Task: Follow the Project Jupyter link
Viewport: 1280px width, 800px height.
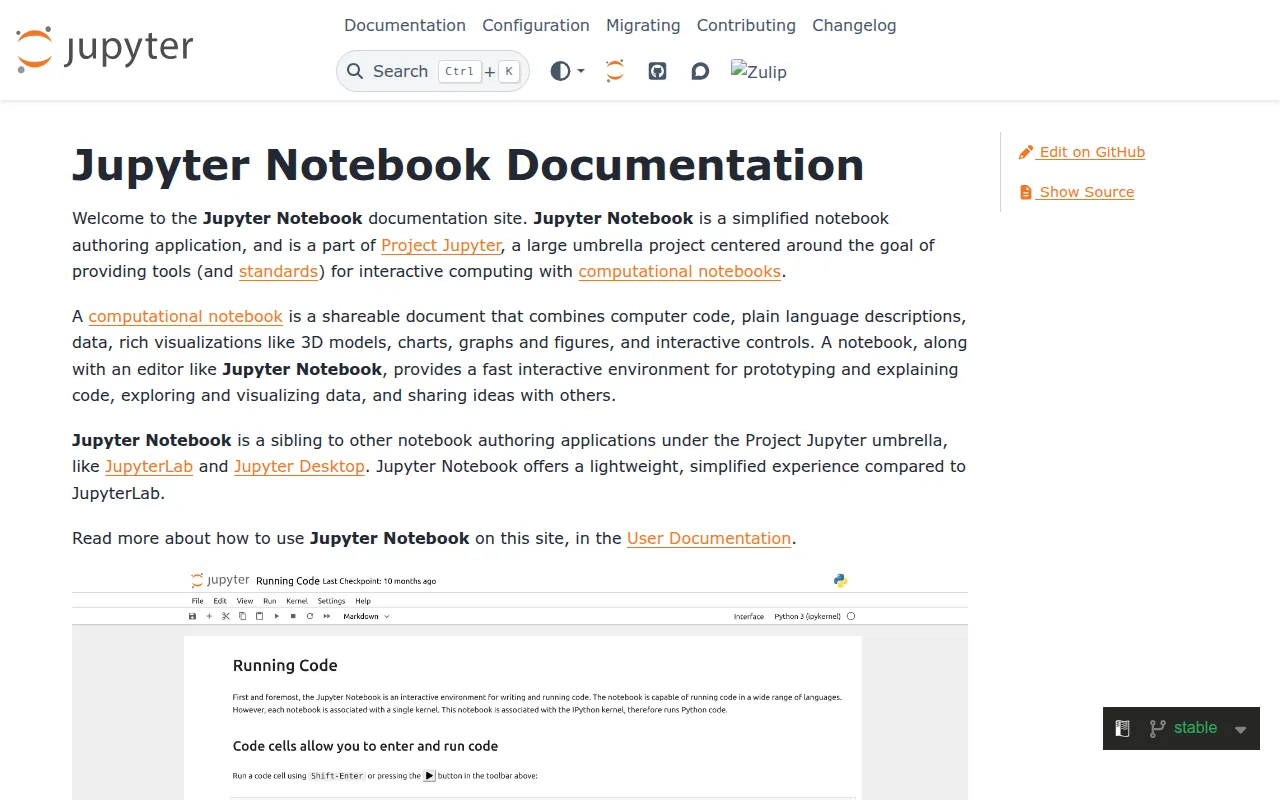Action: point(441,245)
